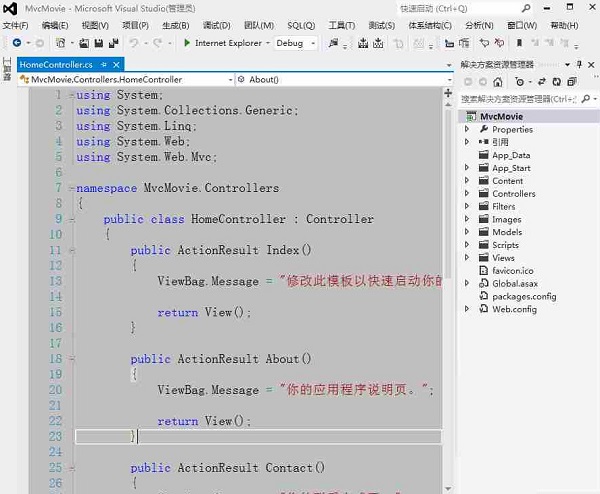Click the editor vertical scrollbar thumb

click(x=448, y=193)
